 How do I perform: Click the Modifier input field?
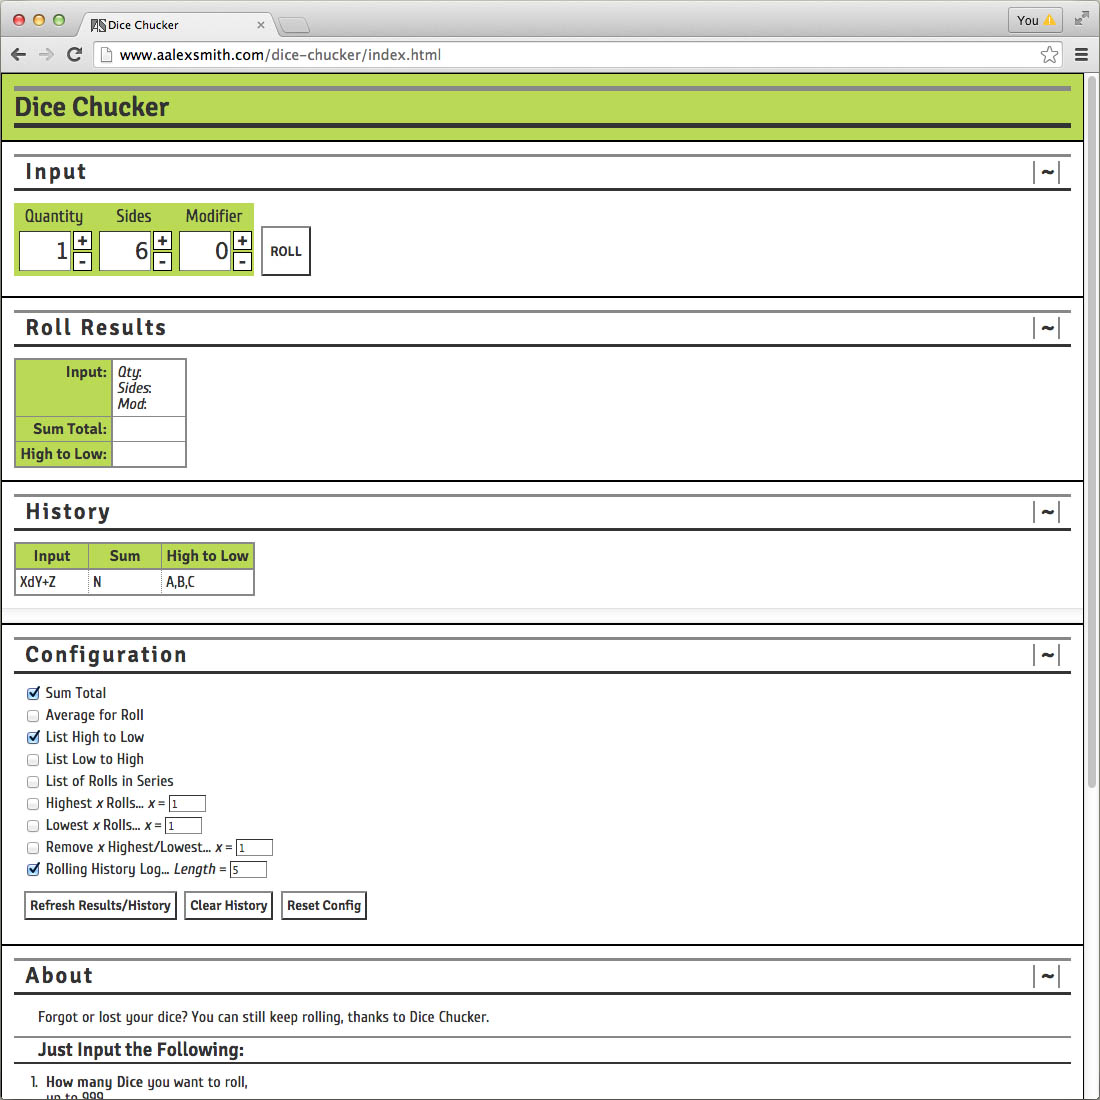(205, 251)
